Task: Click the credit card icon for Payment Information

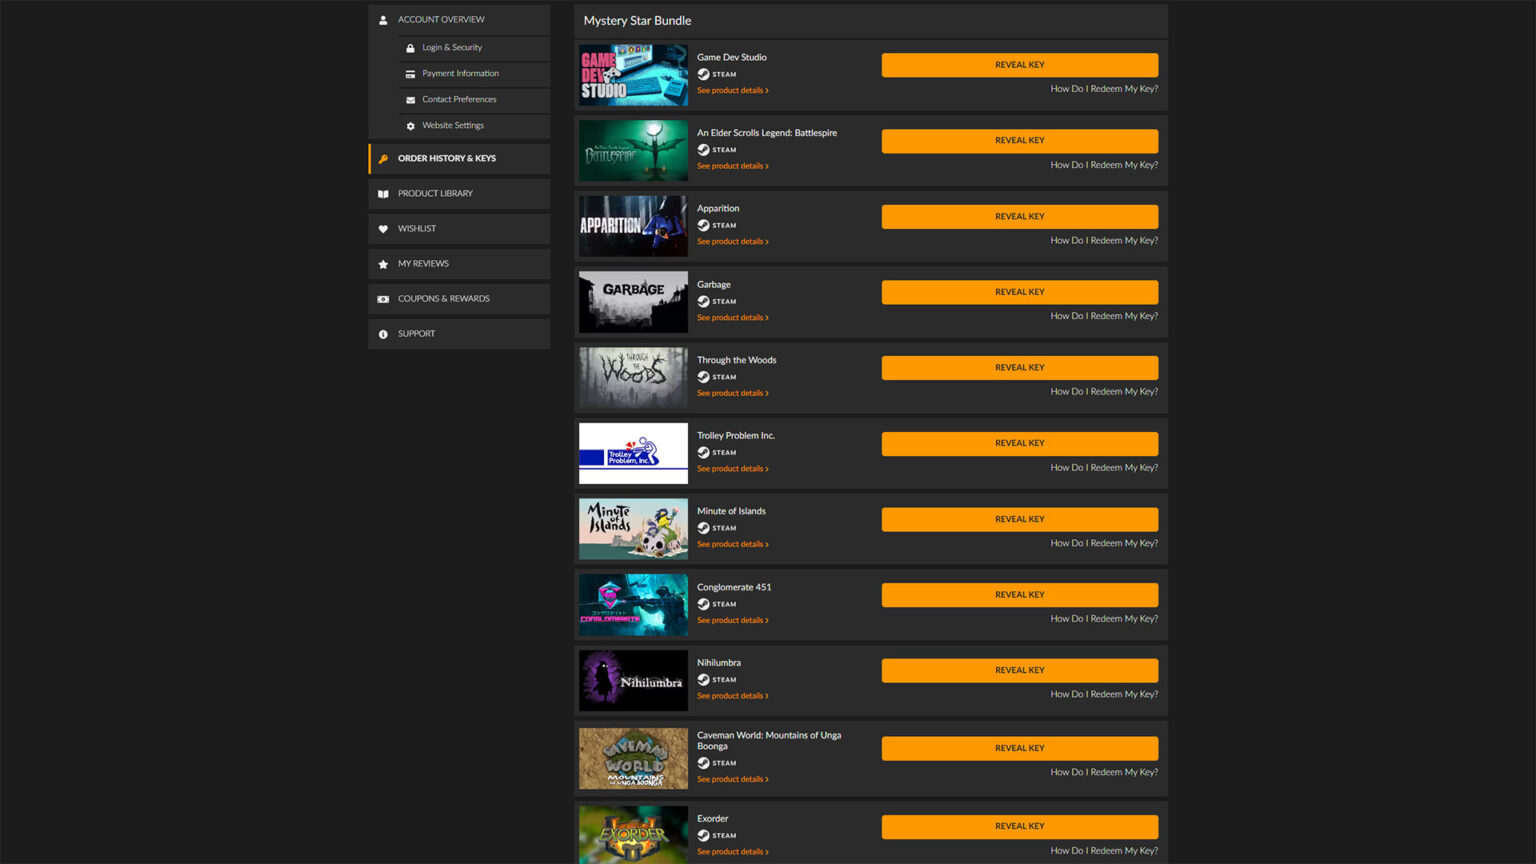Action: 410,74
